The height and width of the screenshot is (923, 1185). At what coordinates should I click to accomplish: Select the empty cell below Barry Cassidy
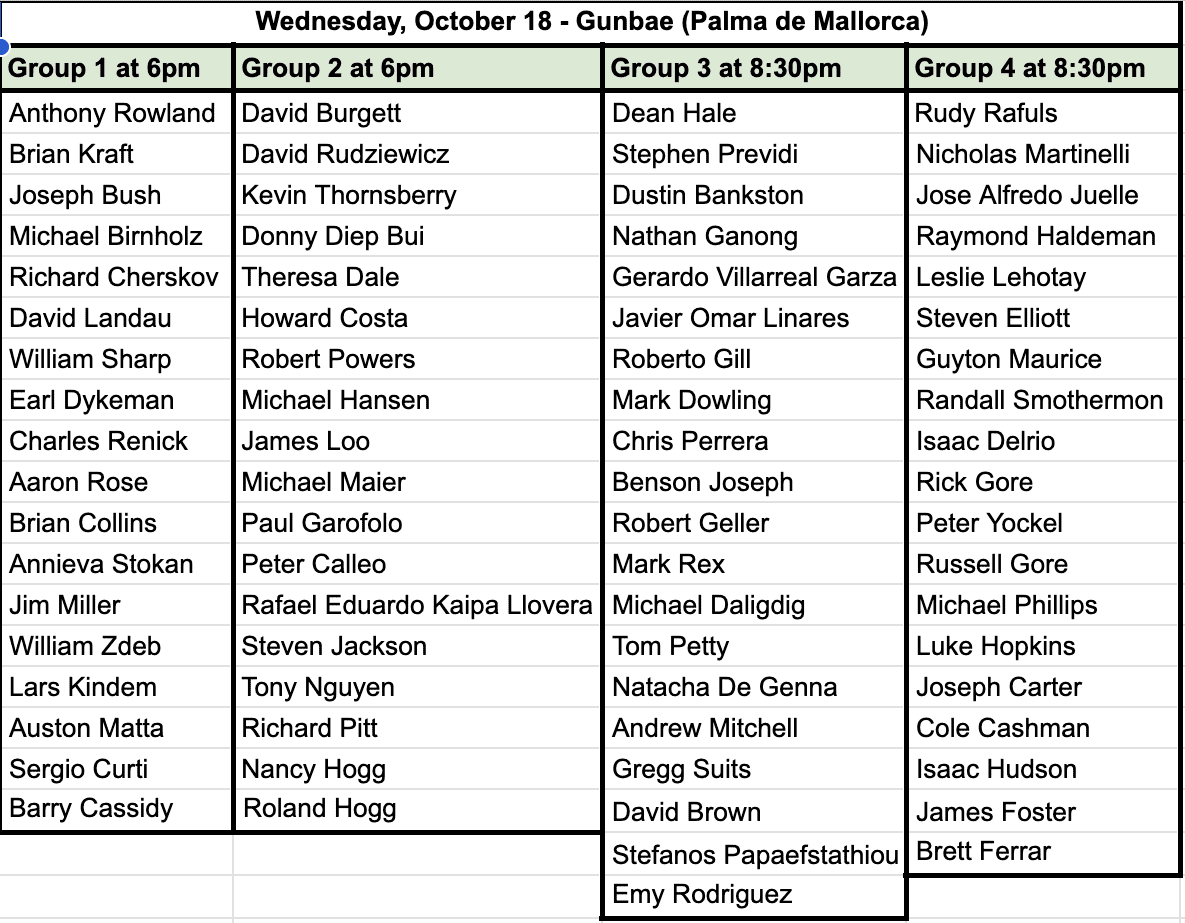(117, 855)
